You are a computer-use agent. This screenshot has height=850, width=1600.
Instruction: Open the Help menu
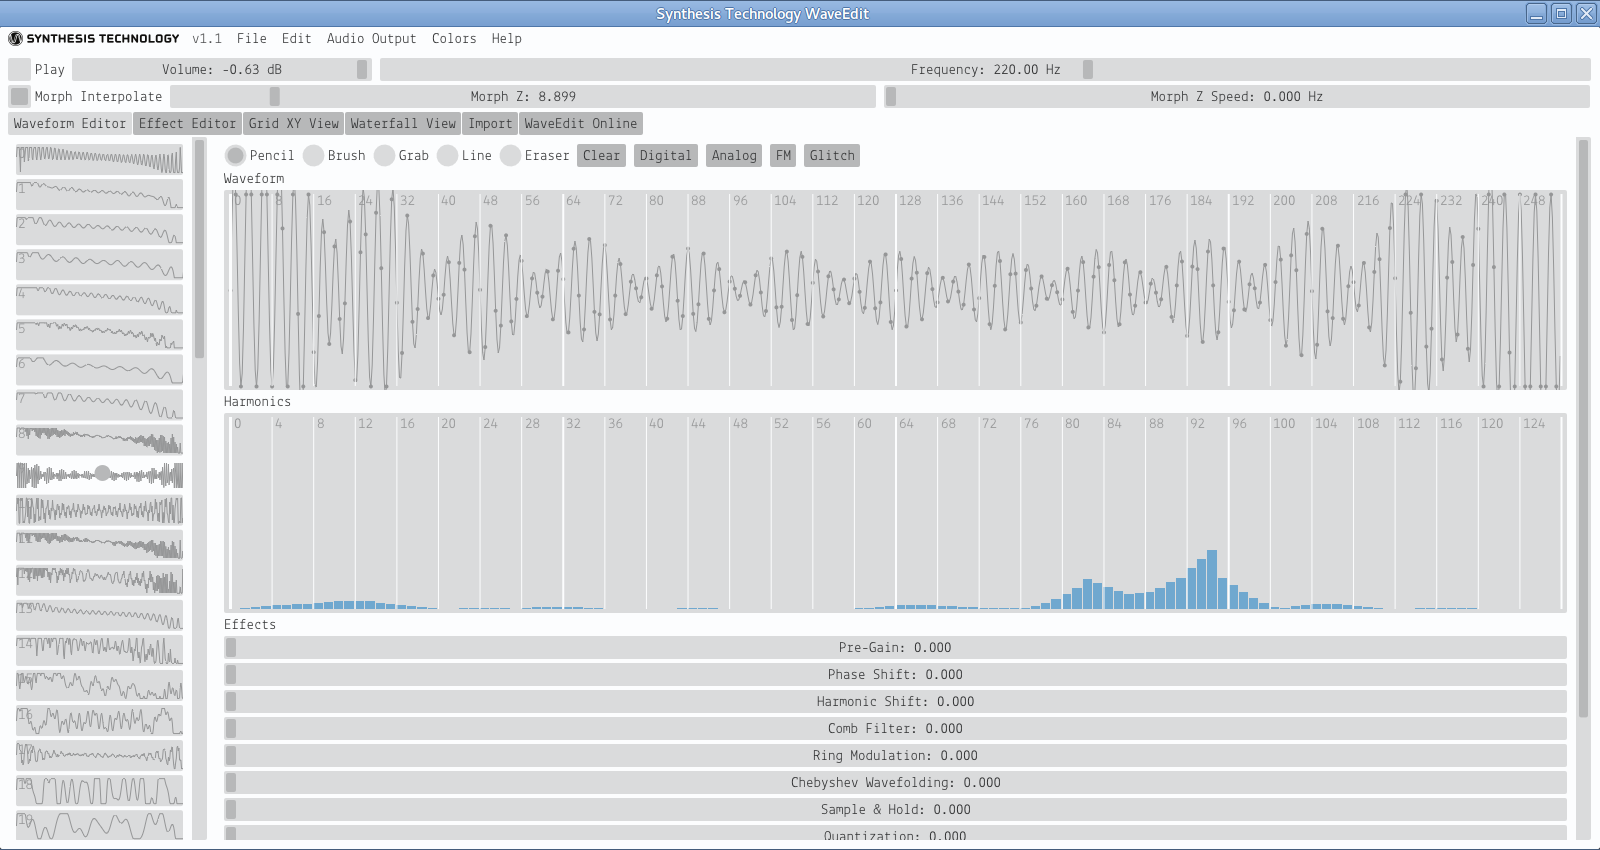point(506,39)
